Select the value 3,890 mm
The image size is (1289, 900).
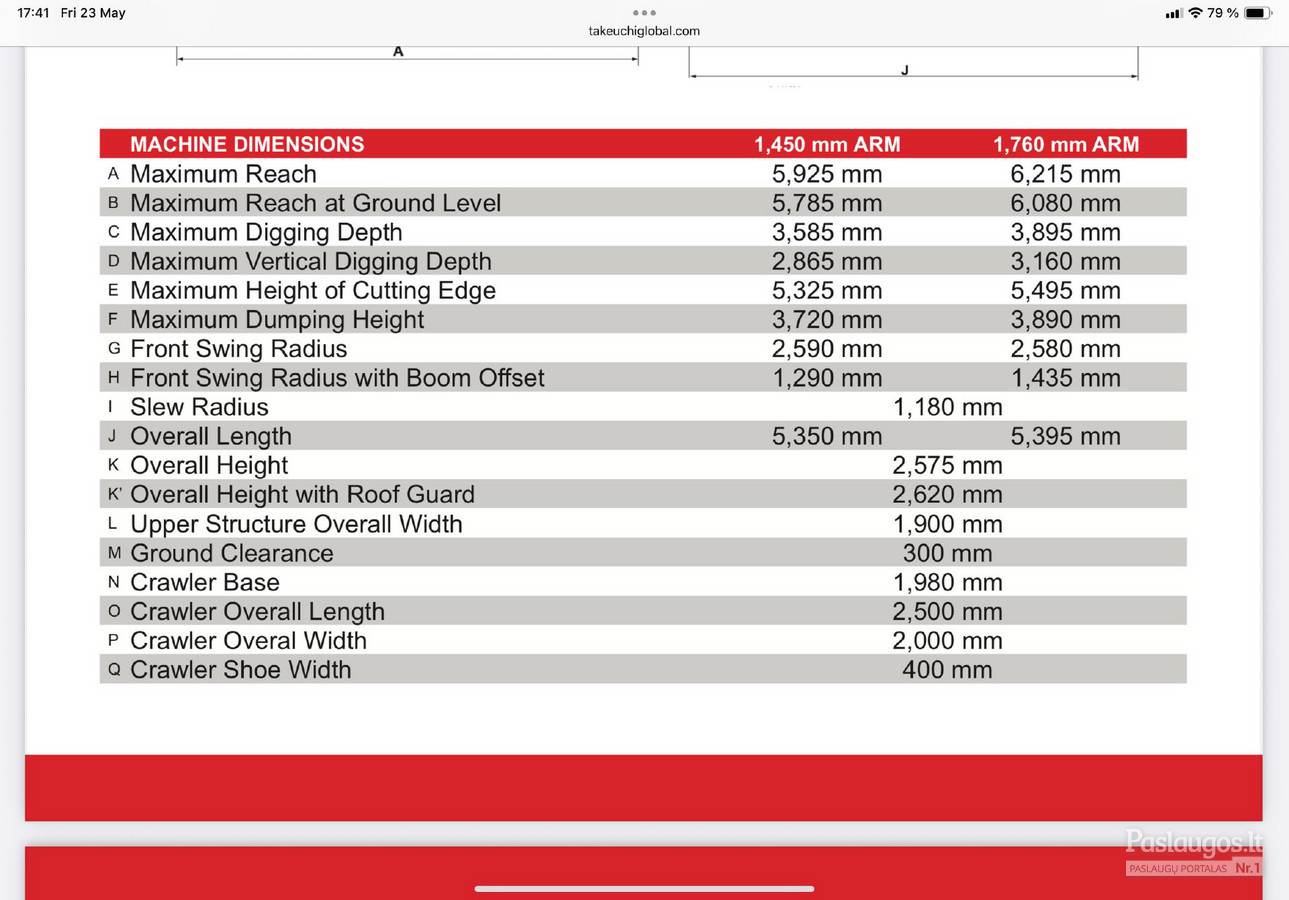1066,320
